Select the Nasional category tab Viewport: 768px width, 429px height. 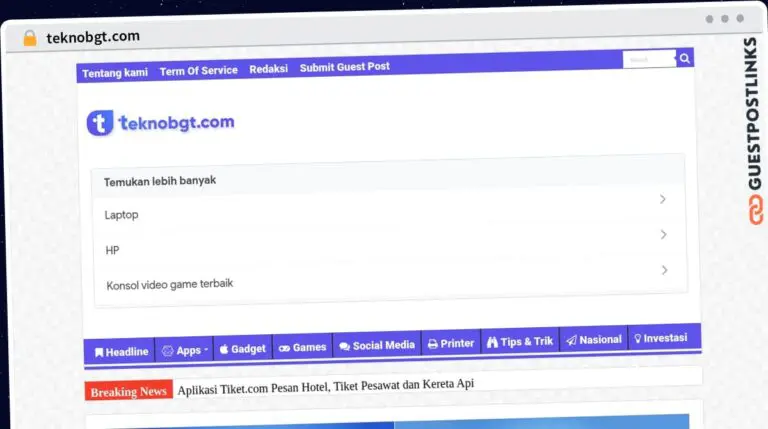coord(594,339)
